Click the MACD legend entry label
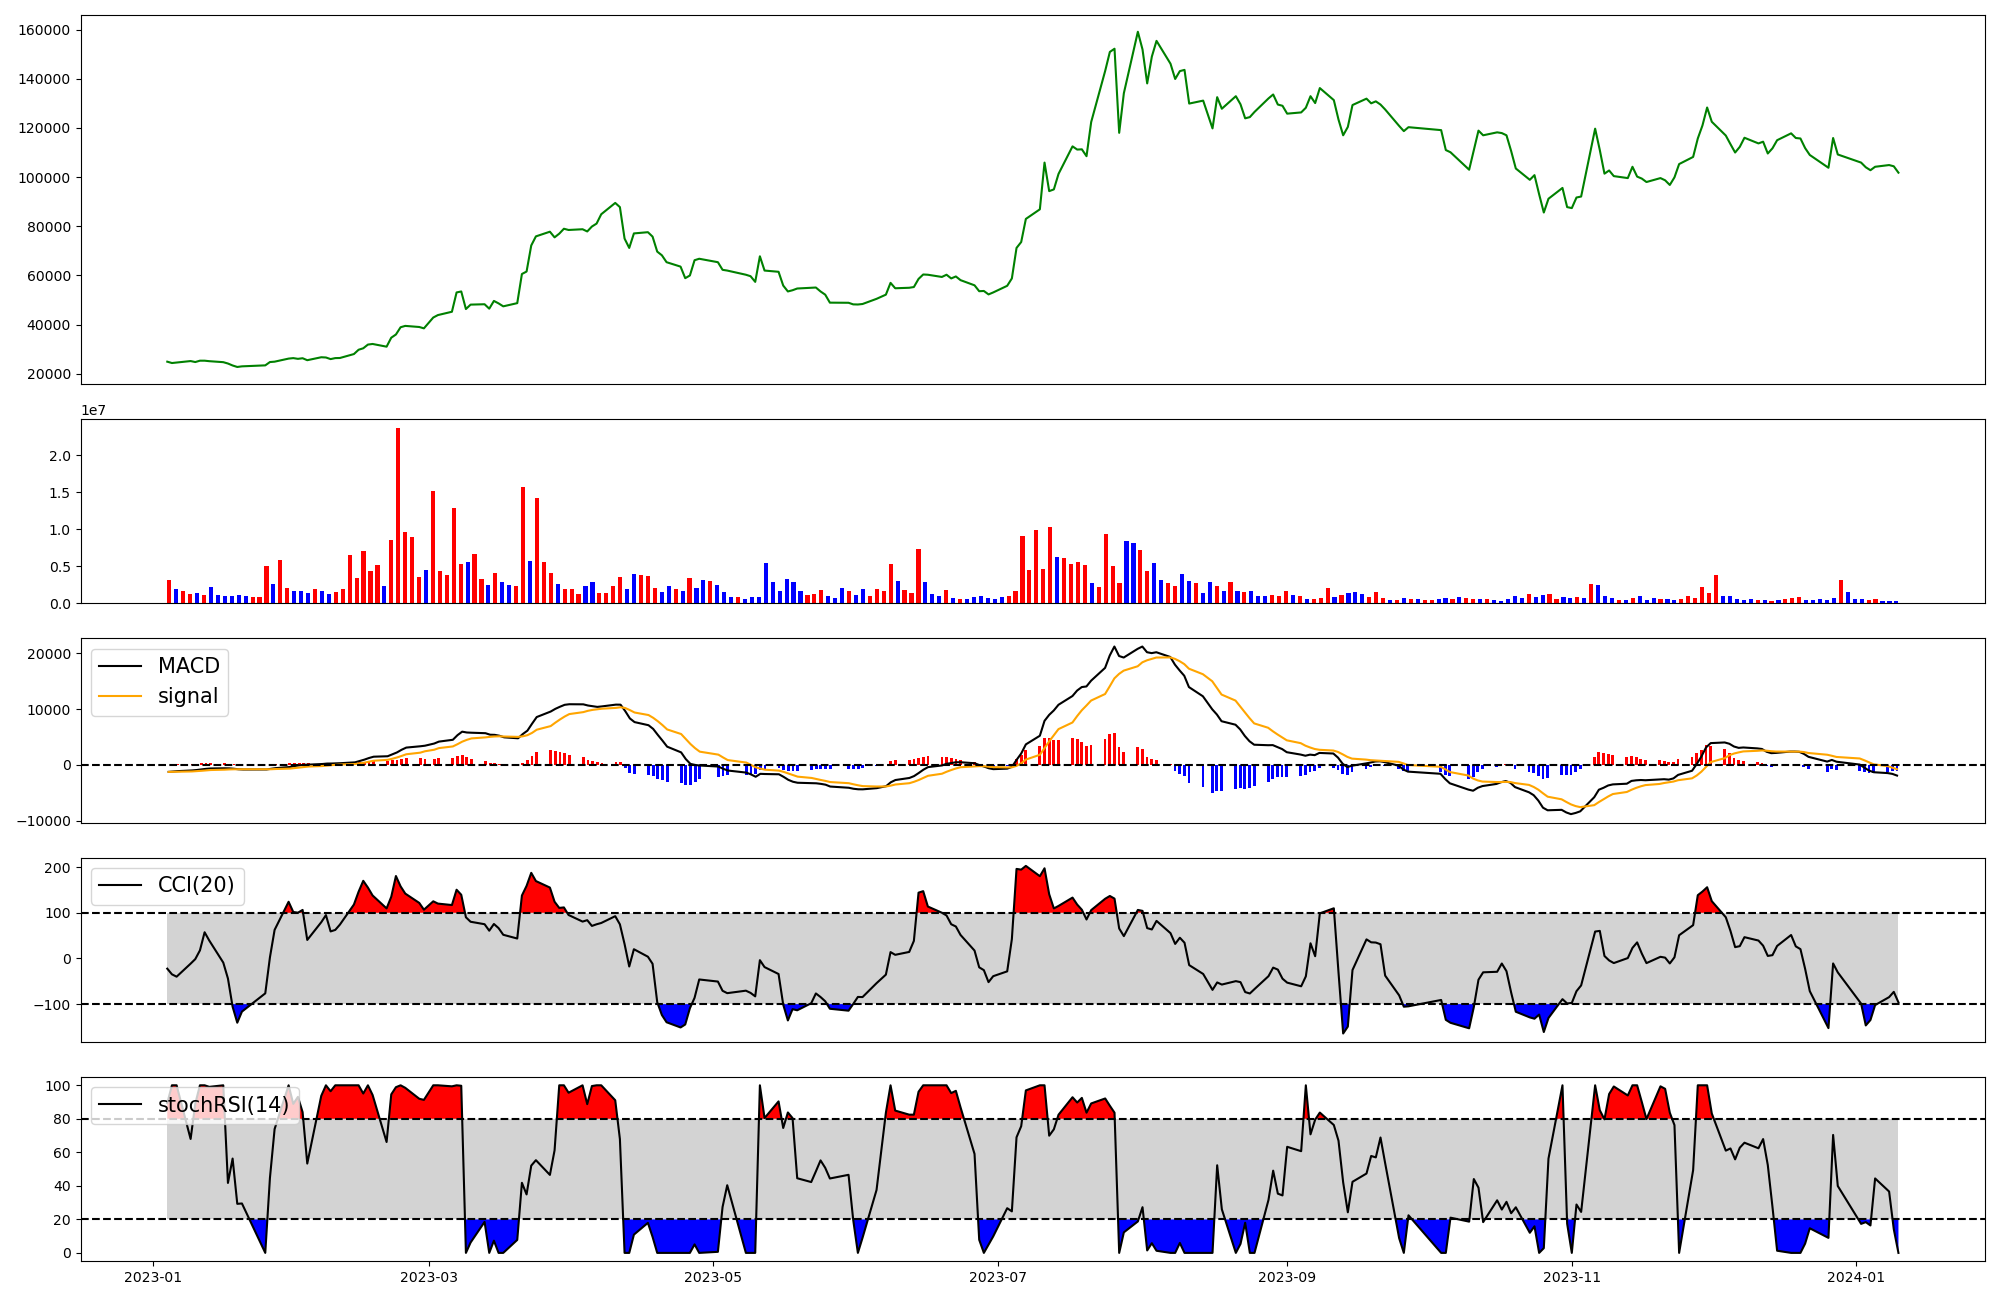This screenshot has width=2000, height=1300. 188,666
